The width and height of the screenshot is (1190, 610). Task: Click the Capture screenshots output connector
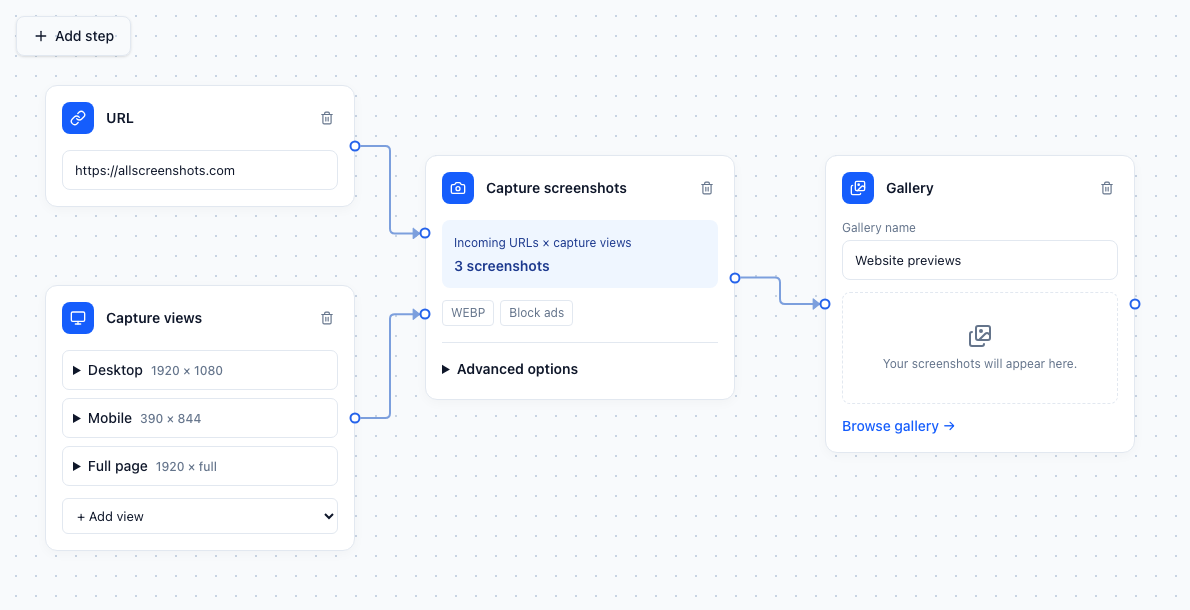click(x=735, y=278)
